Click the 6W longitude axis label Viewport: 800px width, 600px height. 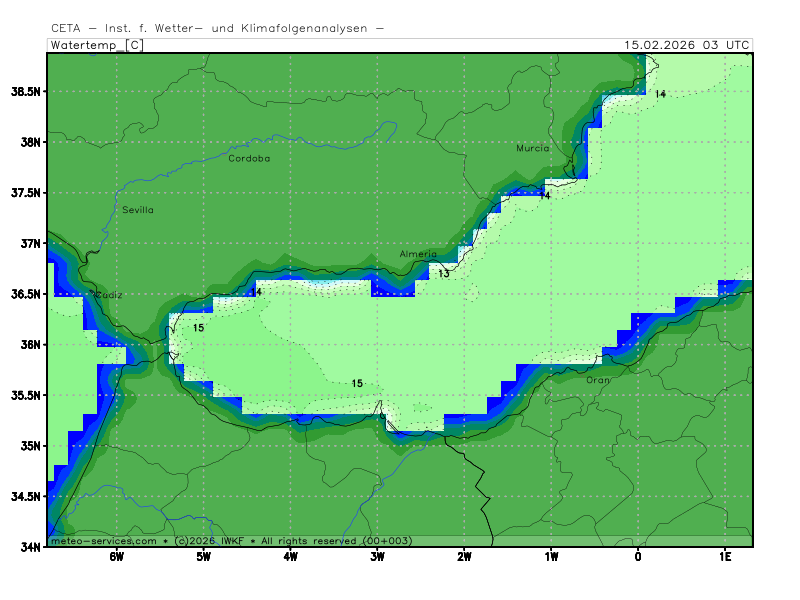116,557
